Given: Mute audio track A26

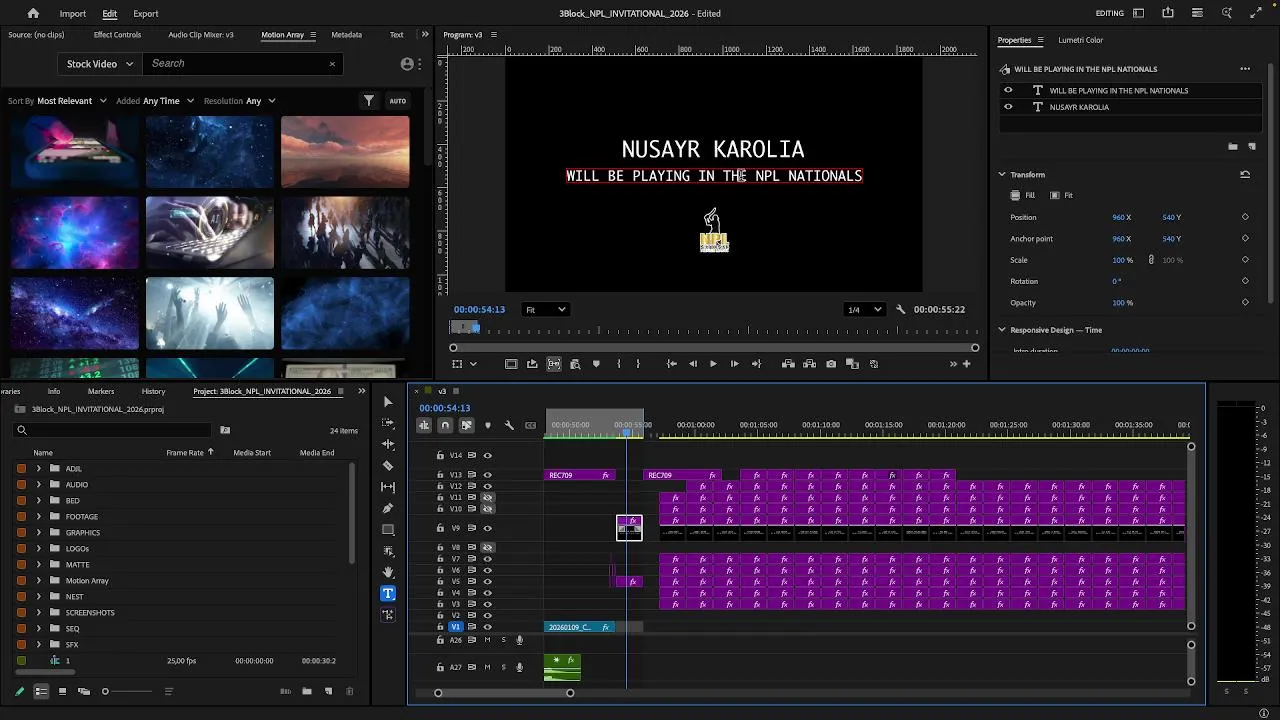Looking at the screenshot, I should pos(488,640).
